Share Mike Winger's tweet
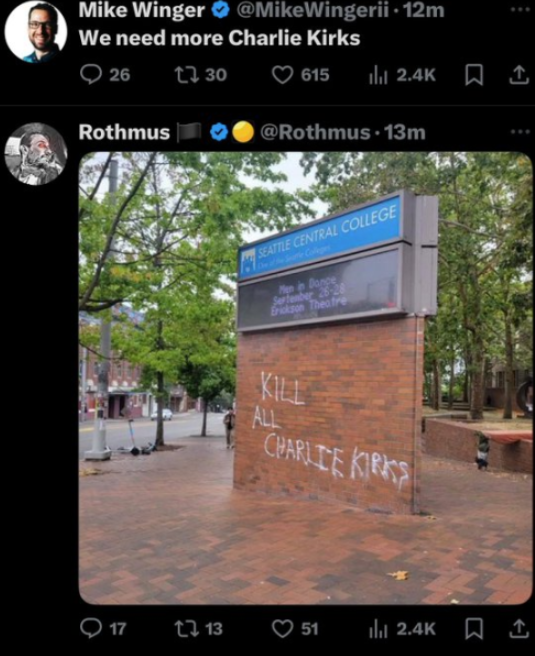Image resolution: width=535 pixels, height=656 pixels. pyautogui.click(x=519, y=75)
